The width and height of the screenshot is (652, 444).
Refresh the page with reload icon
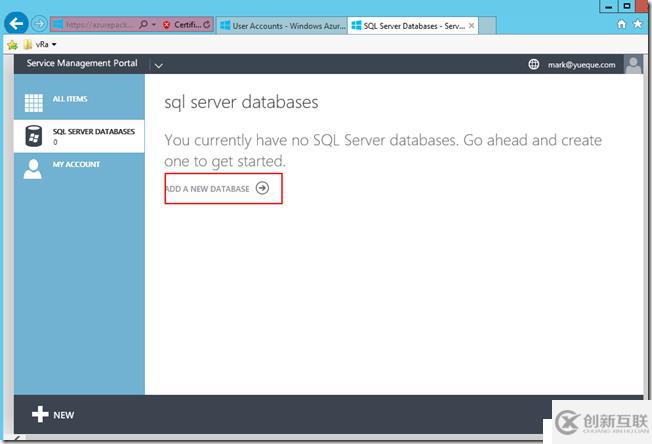click(x=207, y=25)
